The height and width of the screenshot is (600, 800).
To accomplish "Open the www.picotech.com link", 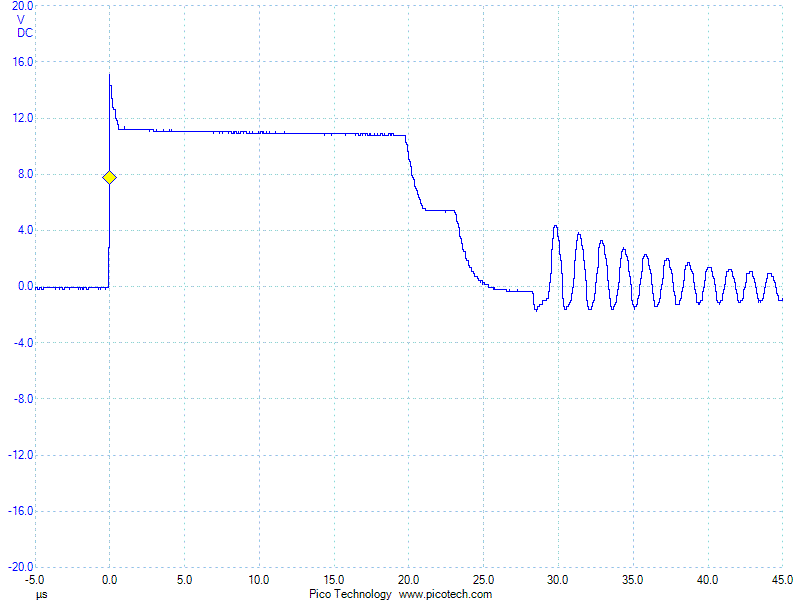I will click(445, 594).
